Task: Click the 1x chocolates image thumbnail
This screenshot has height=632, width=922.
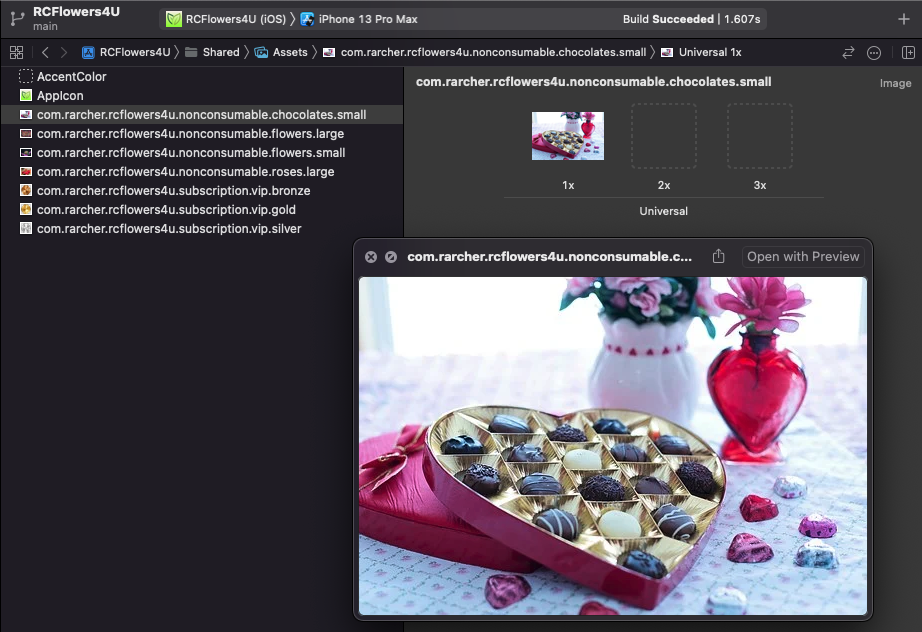Action: (x=567, y=136)
